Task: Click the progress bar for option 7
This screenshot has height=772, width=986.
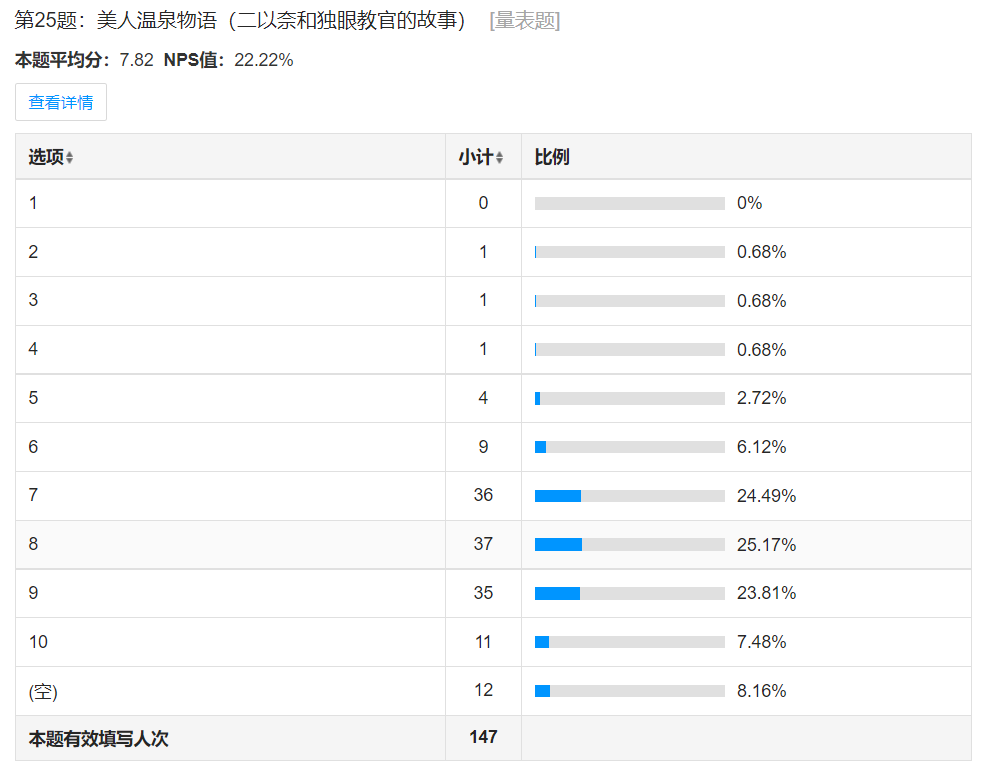Action: tap(629, 496)
